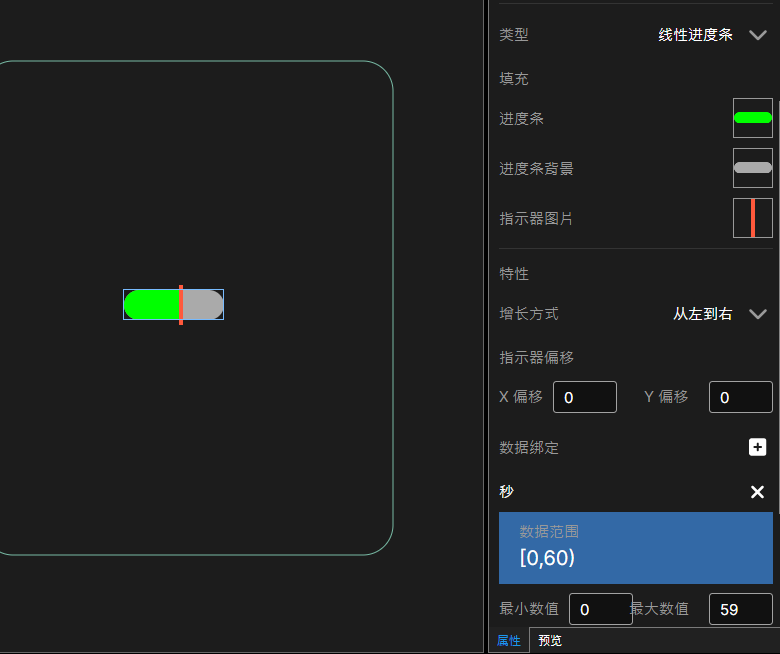Click the 秒 binding title

[506, 491]
